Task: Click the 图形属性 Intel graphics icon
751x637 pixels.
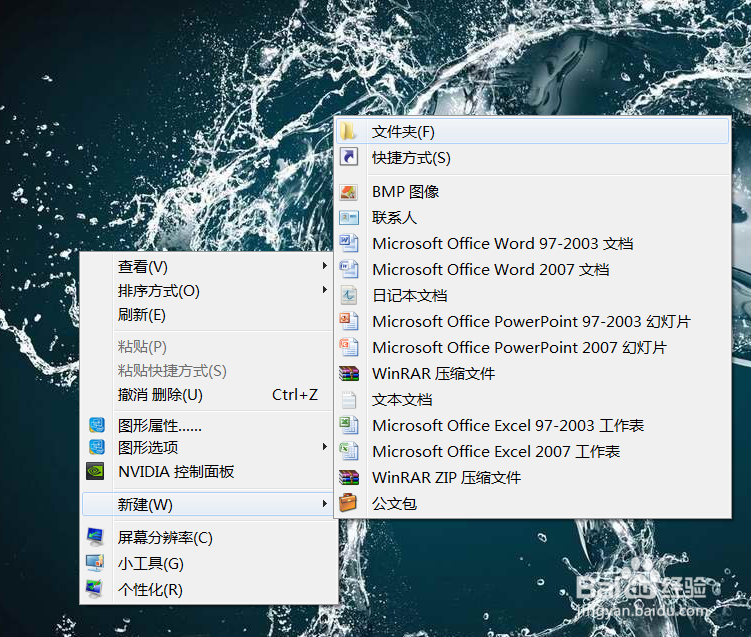Action: tap(97, 425)
